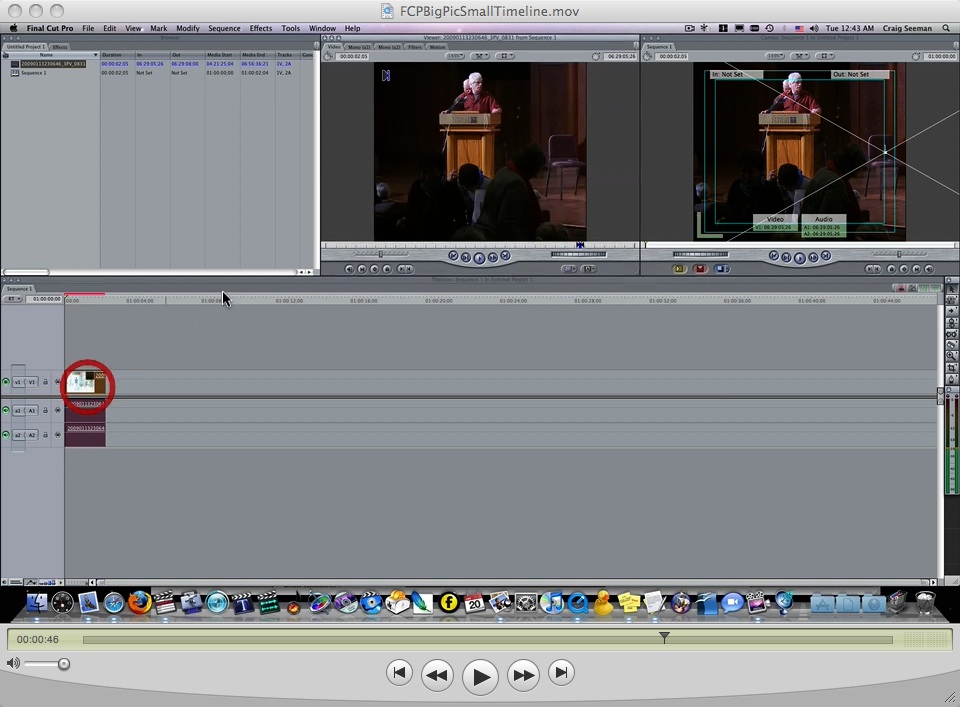Toggle V1 track visibility green light
Screen dimensions: 960x707
point(6,382)
